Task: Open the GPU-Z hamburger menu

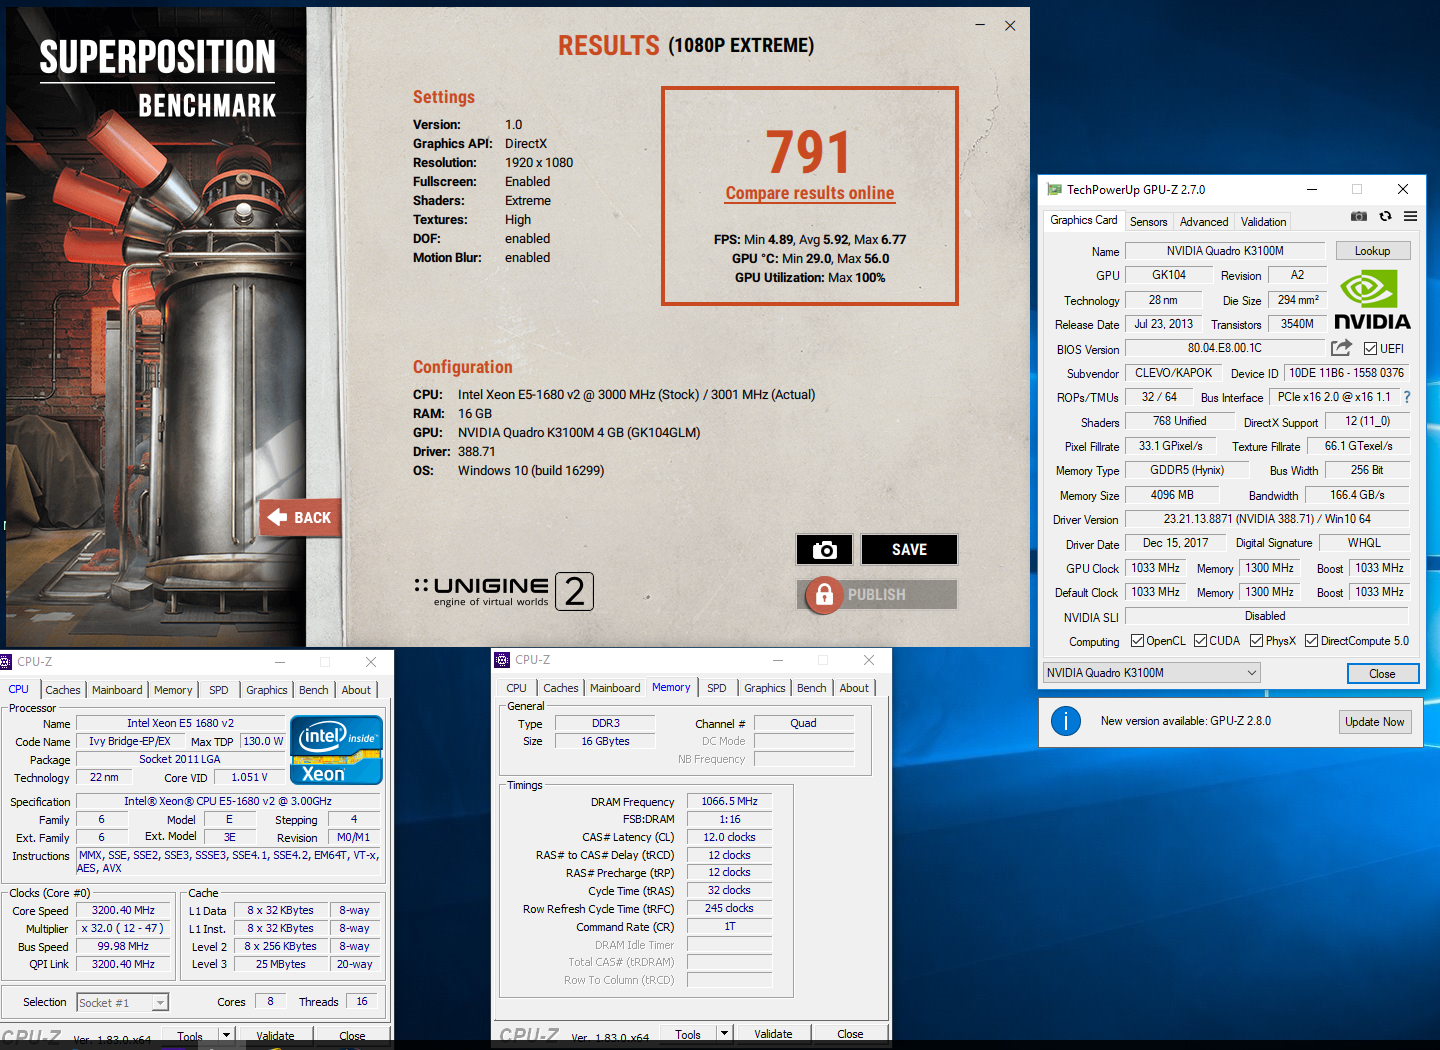Action: 1410,216
